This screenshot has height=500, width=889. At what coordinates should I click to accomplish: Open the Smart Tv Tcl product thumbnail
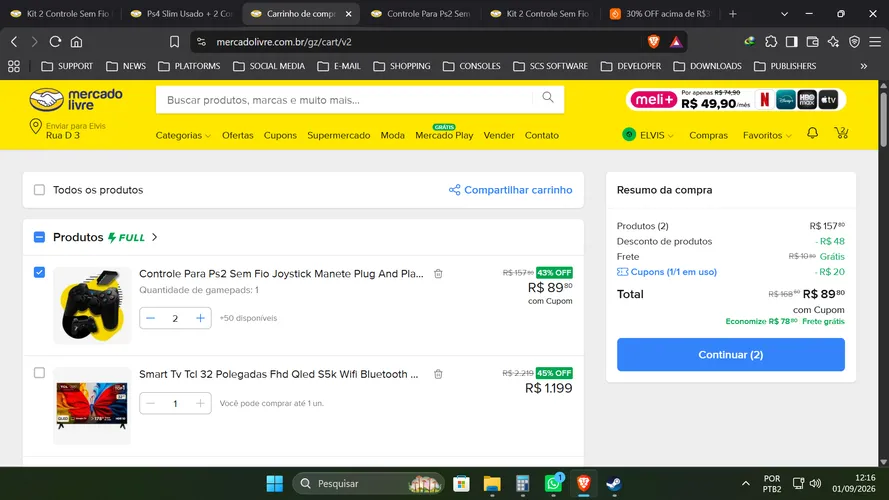click(x=92, y=405)
